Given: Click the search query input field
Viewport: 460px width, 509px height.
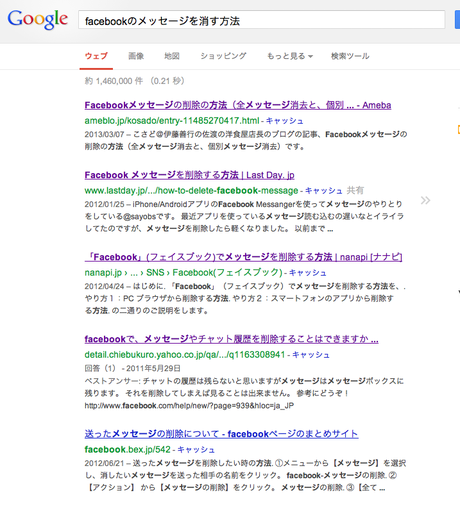Looking at the screenshot, I should pos(262,20).
